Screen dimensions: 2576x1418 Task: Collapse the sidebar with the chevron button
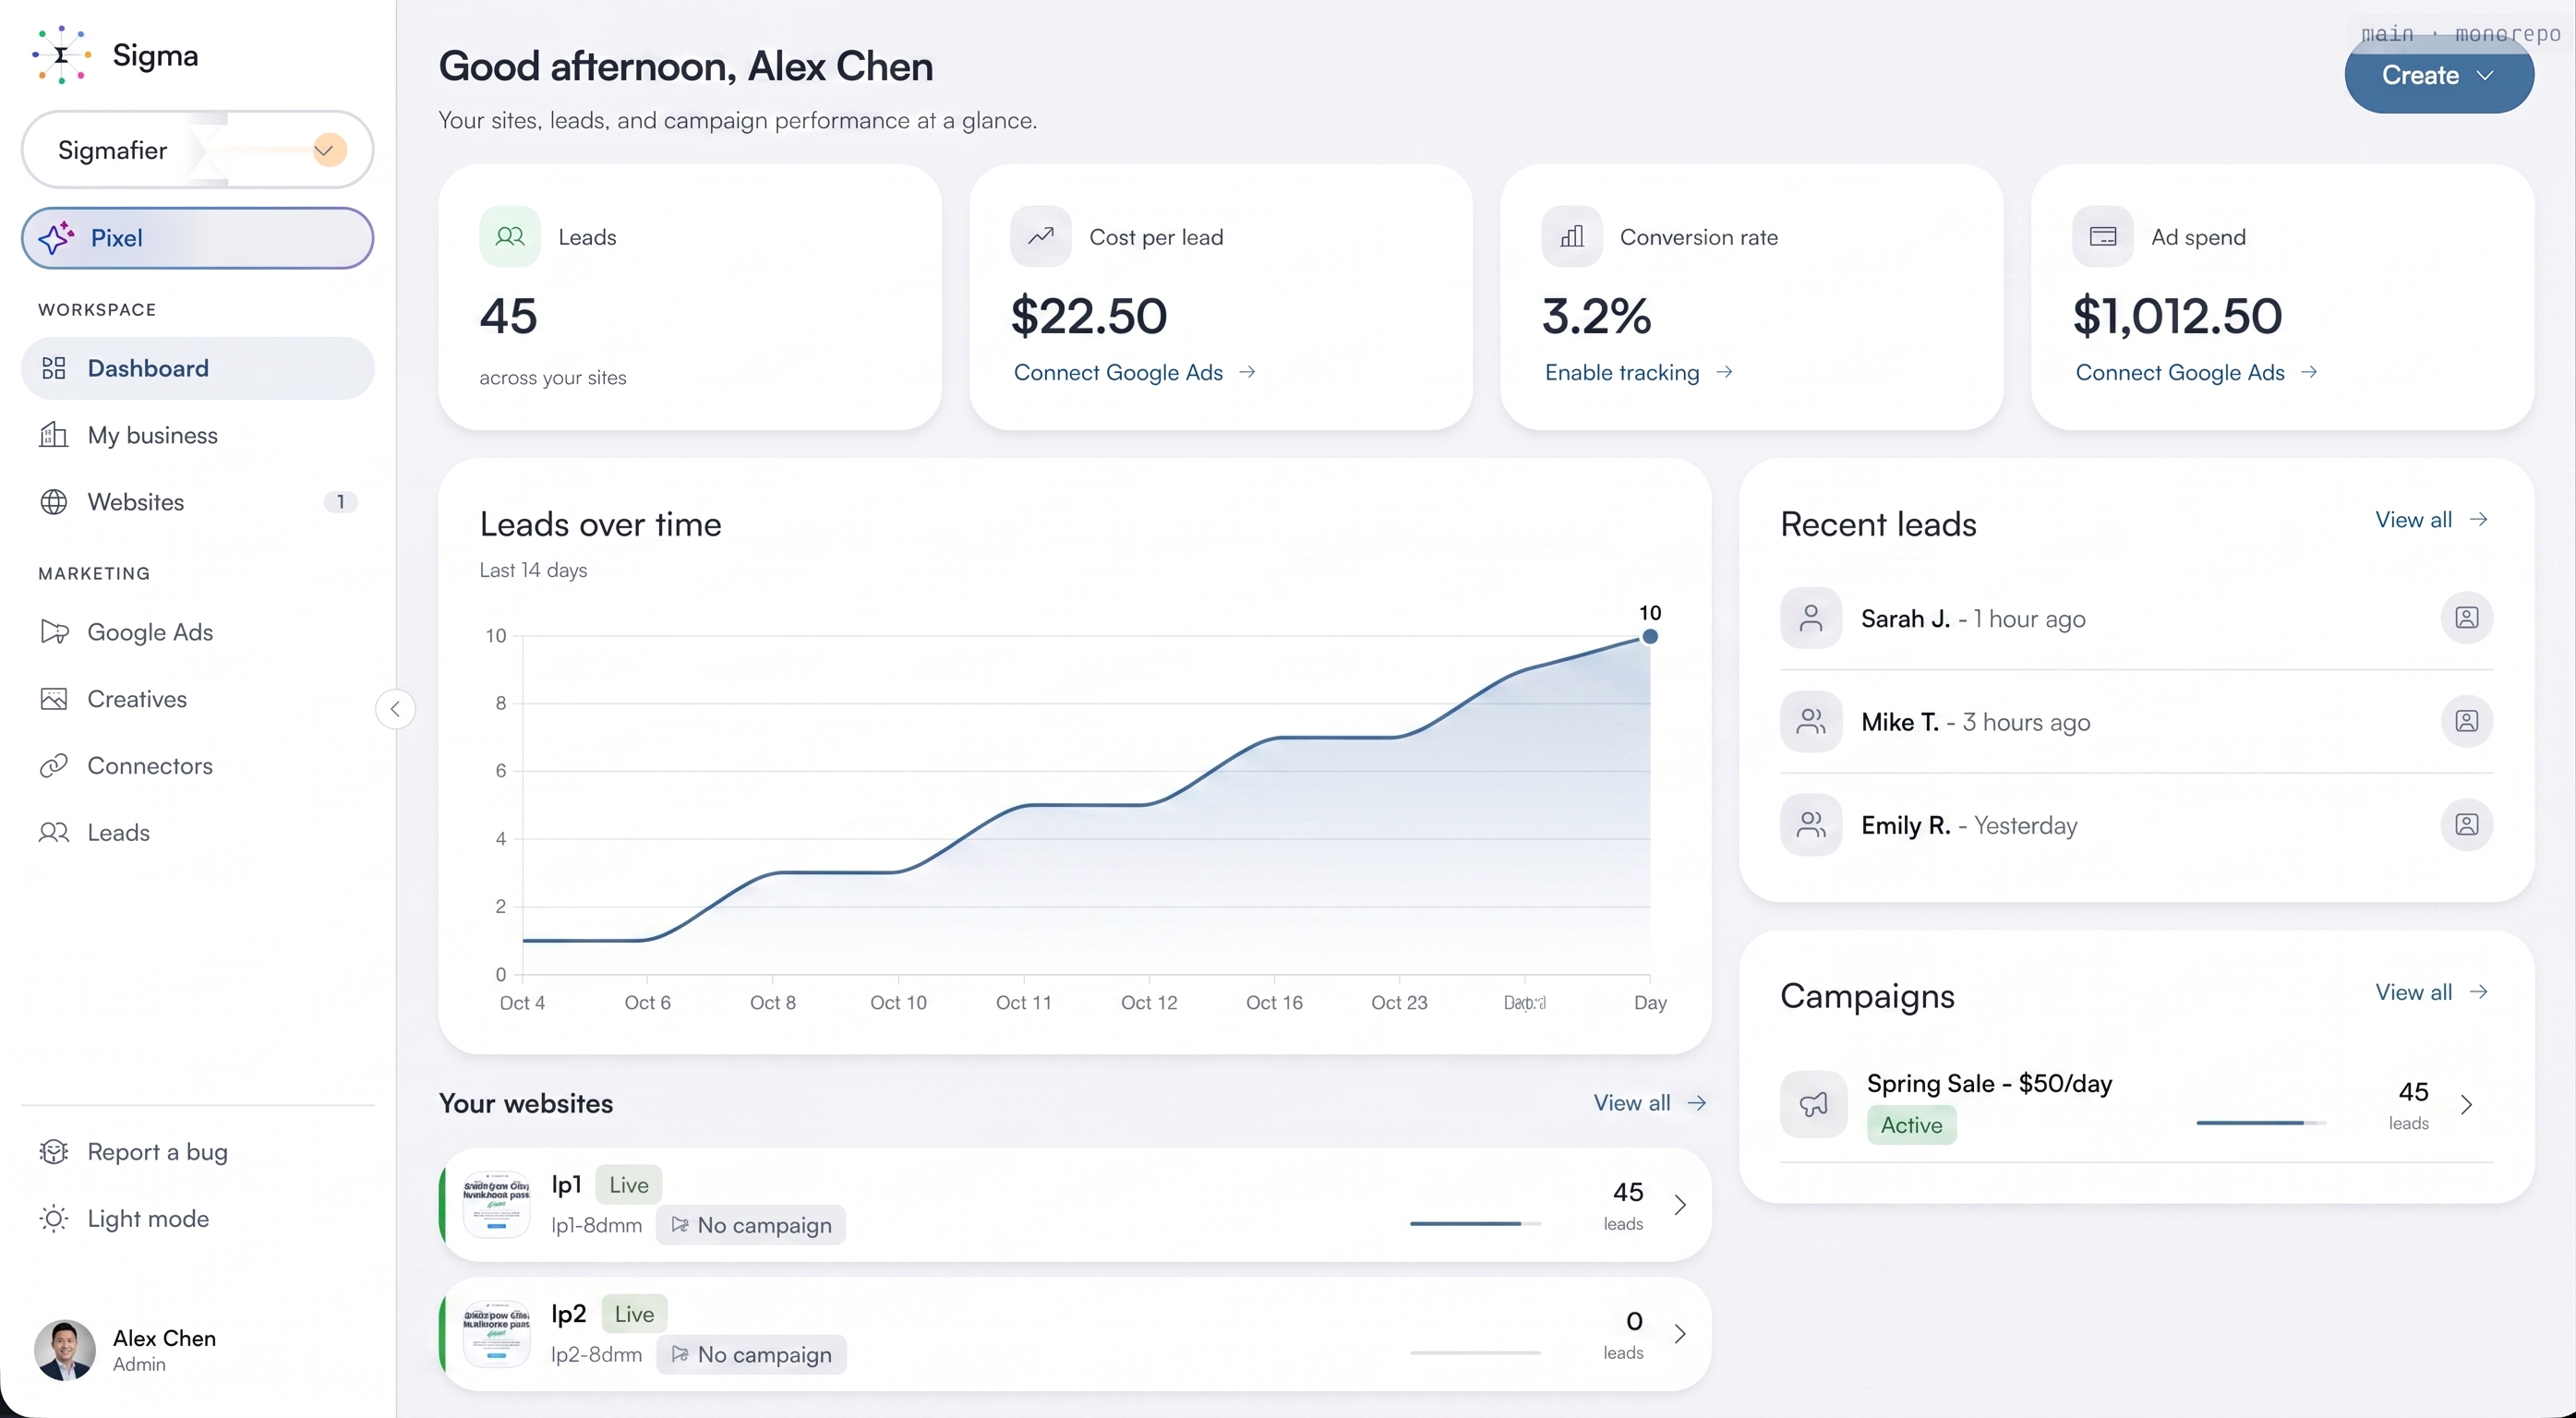395,709
